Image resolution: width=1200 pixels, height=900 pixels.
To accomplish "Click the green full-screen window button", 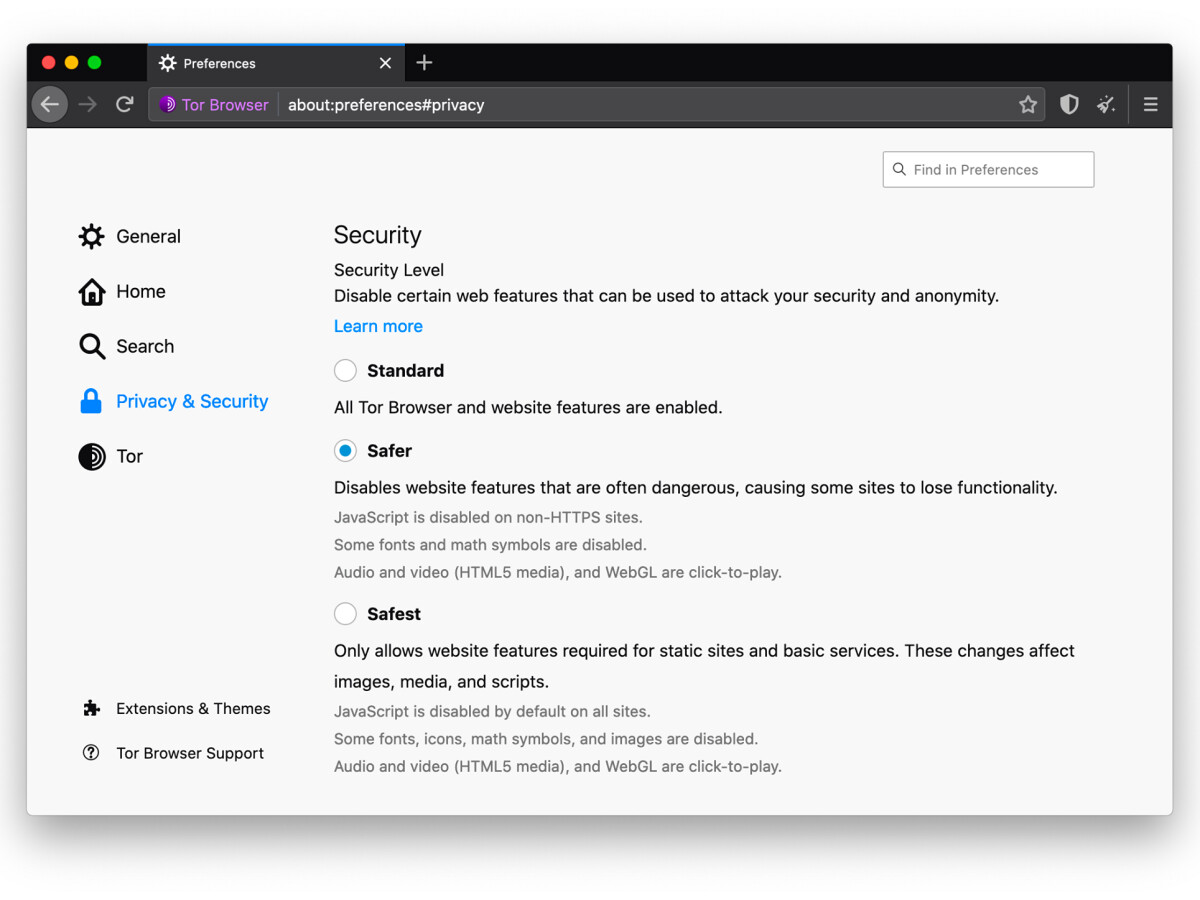I will pyautogui.click(x=94, y=63).
